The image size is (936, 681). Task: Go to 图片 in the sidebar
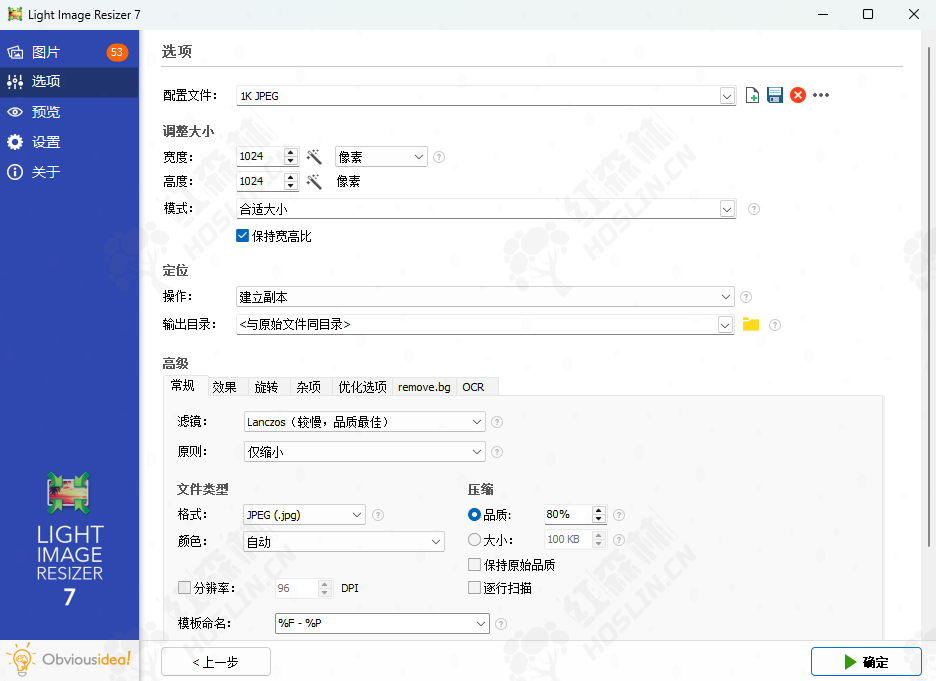tap(69, 52)
